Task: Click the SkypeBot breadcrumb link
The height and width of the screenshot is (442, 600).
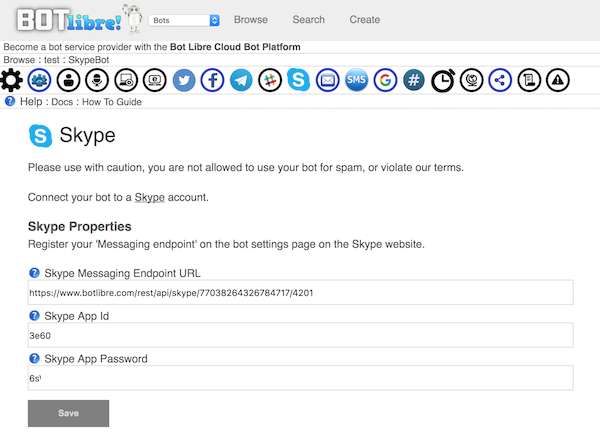Action: 89,60
